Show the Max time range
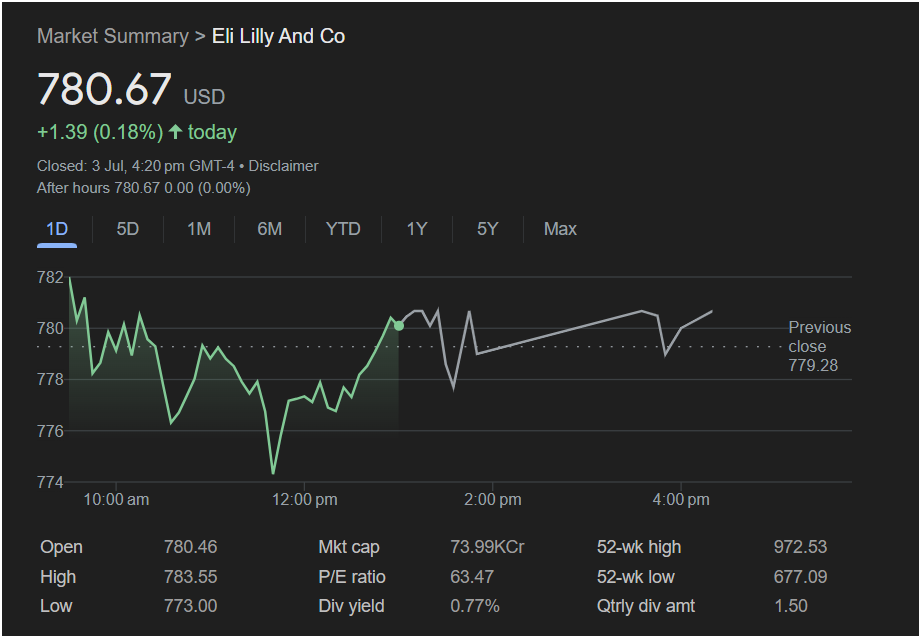Screen dimensions: 921x638 tap(560, 229)
